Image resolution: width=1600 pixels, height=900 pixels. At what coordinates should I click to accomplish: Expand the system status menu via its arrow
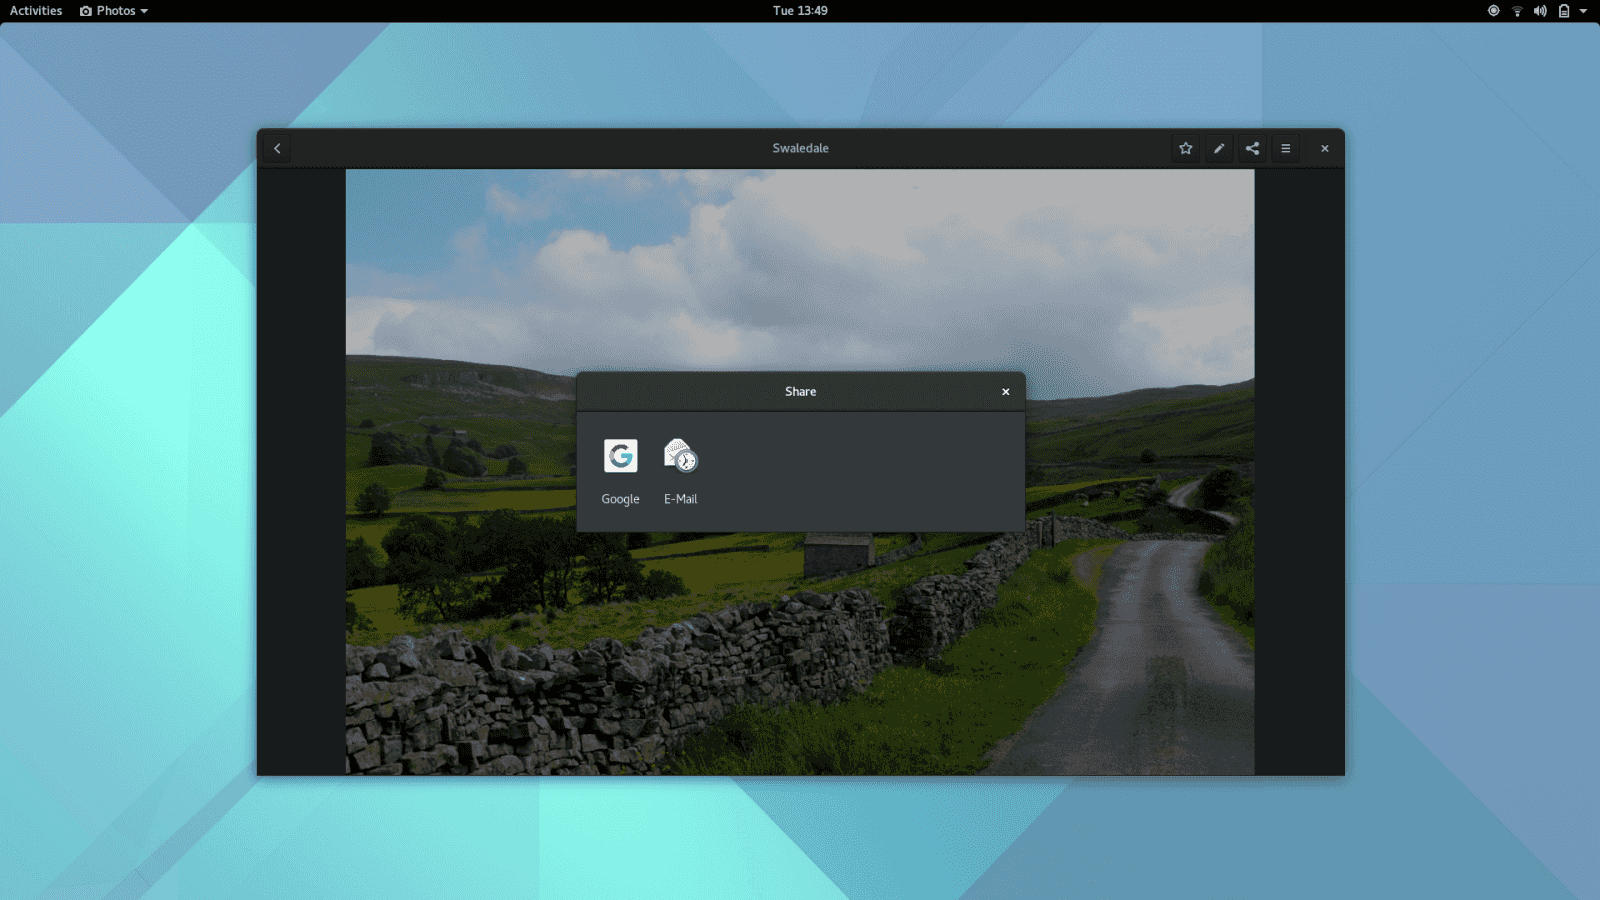point(1583,11)
